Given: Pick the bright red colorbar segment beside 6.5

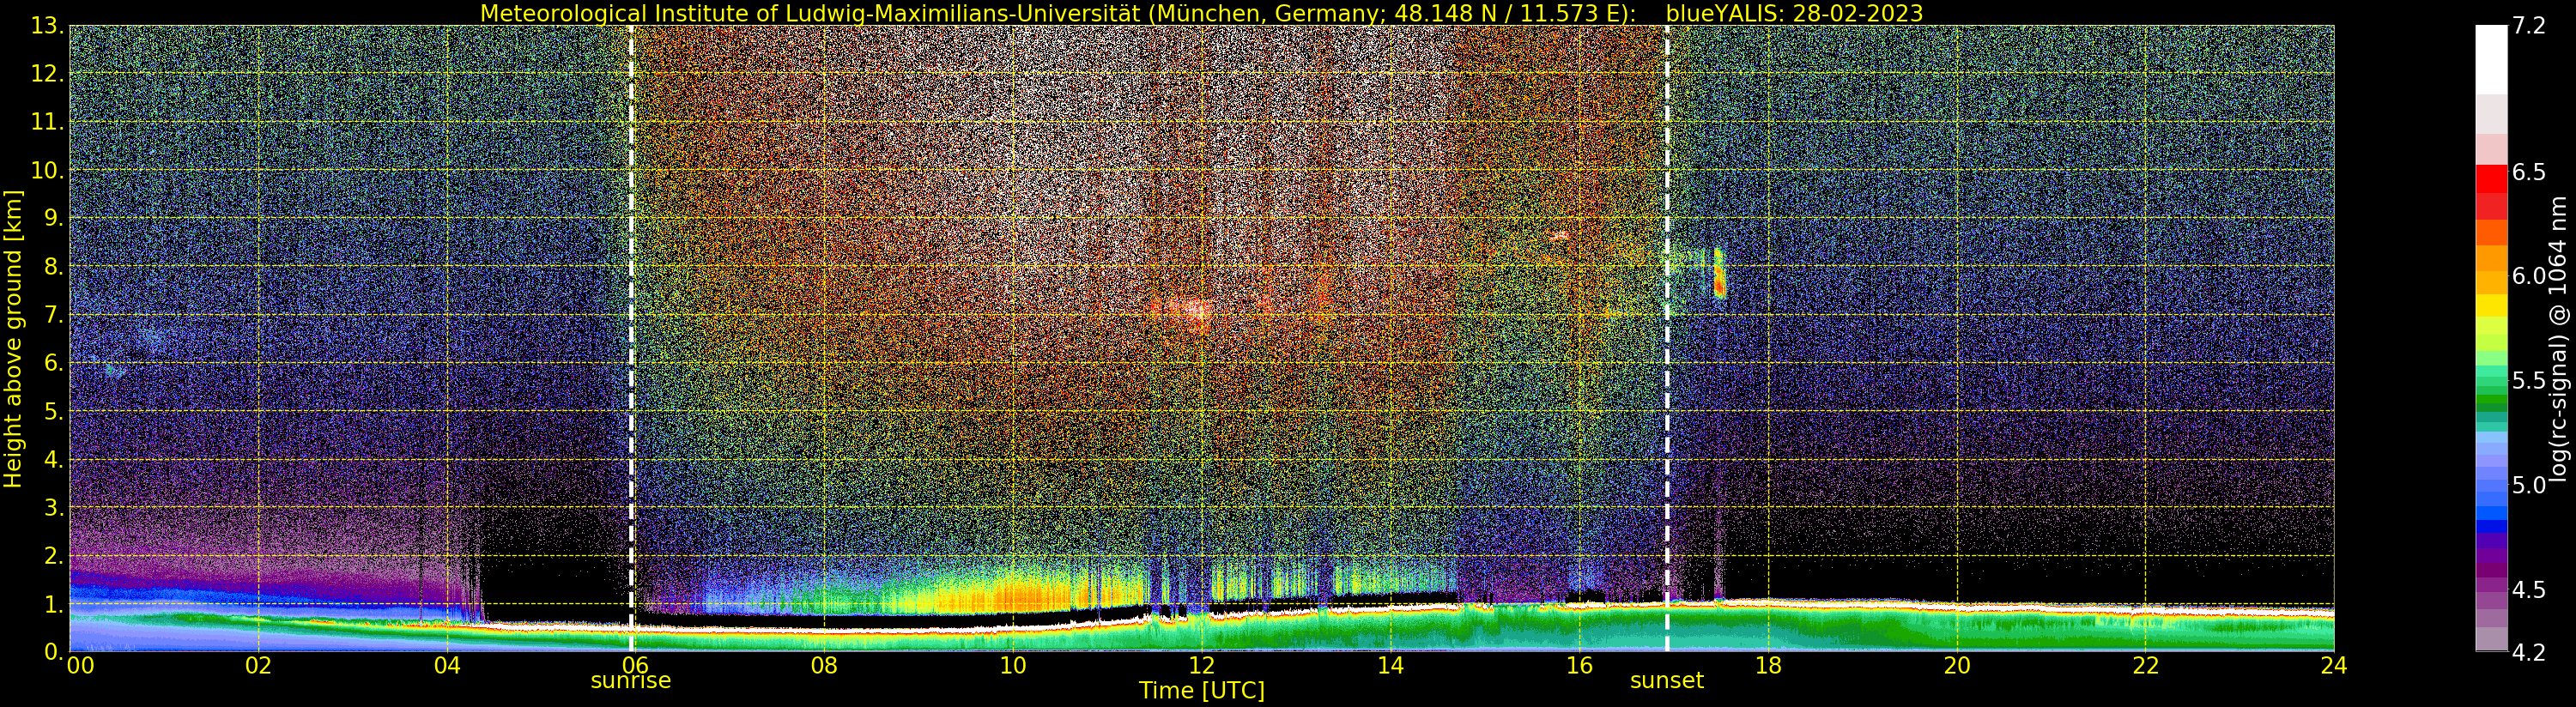Looking at the screenshot, I should pos(2491,180).
